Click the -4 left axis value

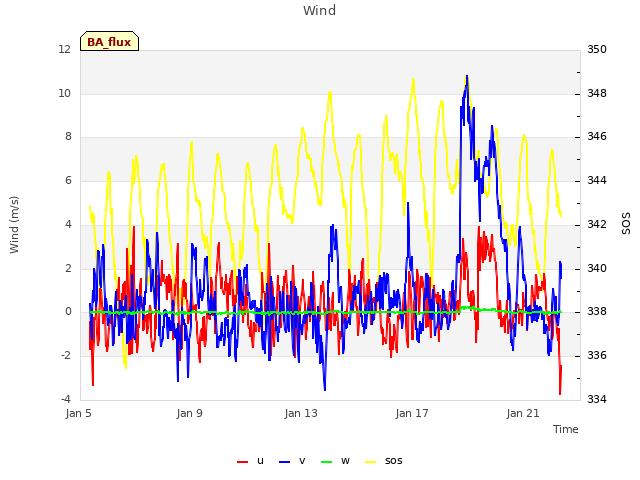tap(66, 399)
